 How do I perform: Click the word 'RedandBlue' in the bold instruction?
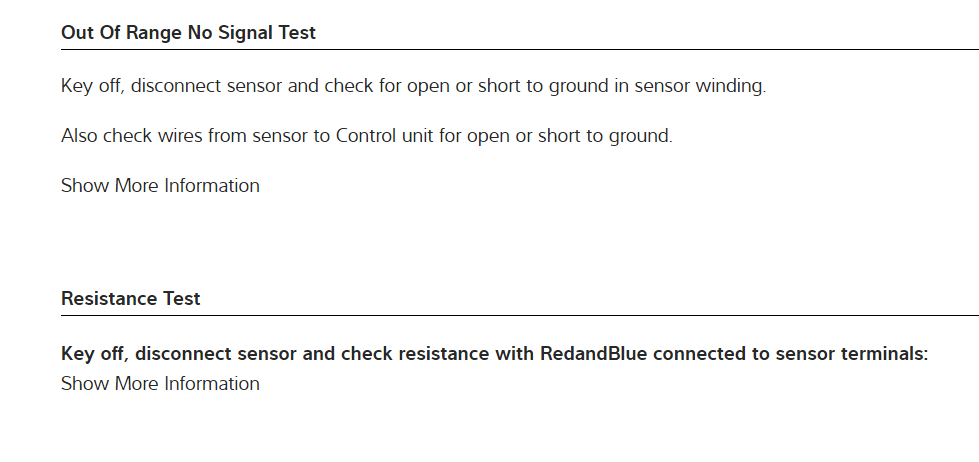point(588,354)
